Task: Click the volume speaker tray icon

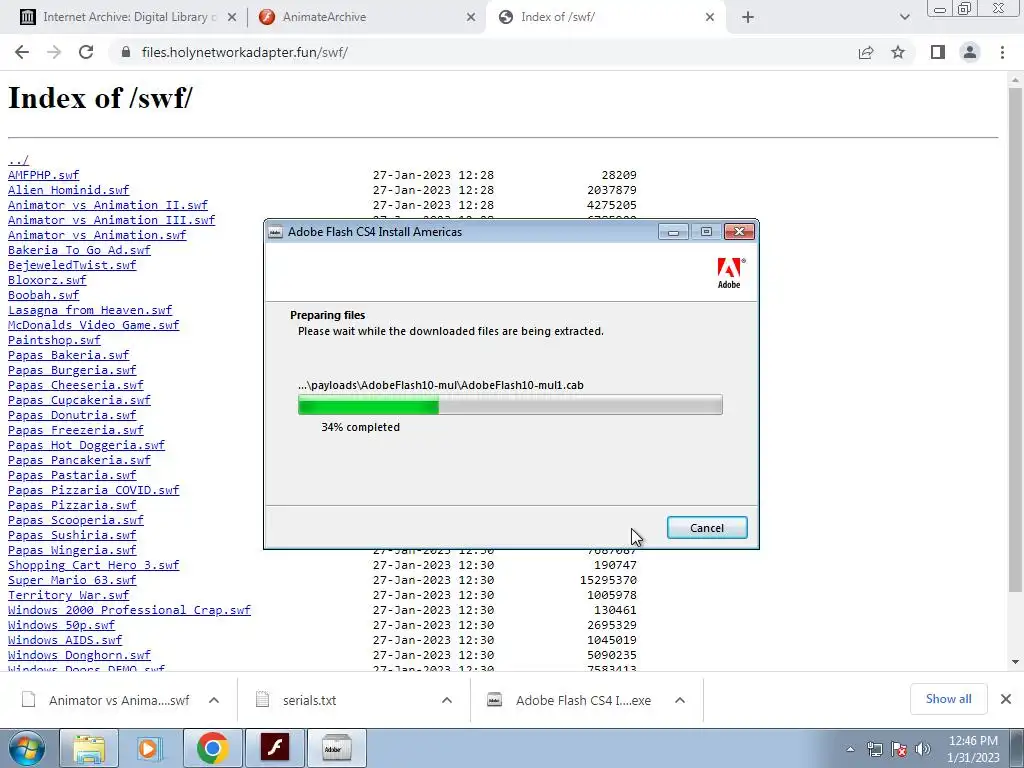Action: pyautogui.click(x=923, y=749)
